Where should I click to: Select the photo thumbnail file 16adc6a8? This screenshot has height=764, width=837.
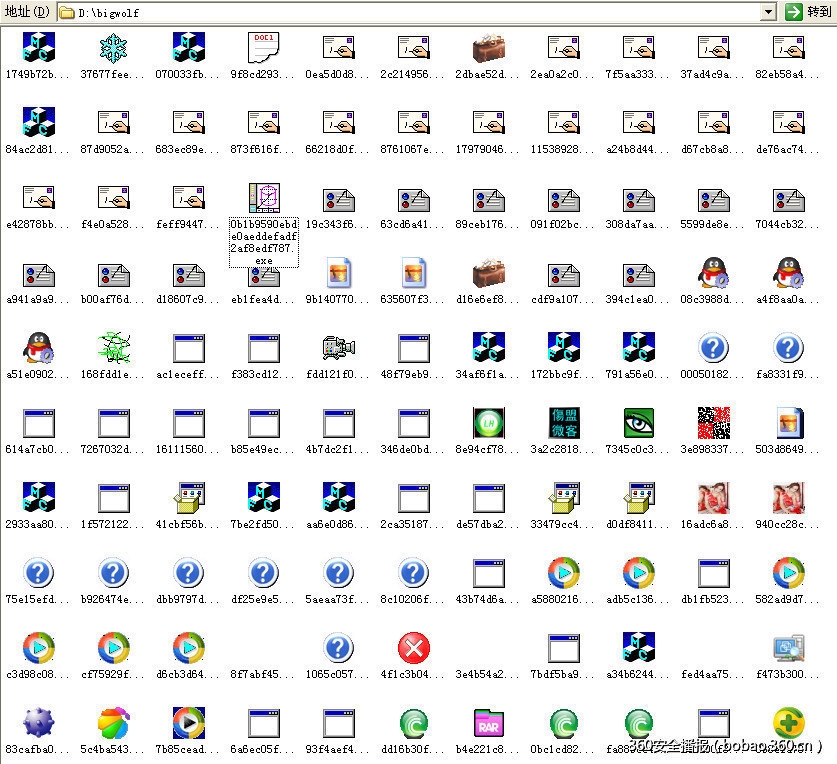pyautogui.click(x=713, y=497)
